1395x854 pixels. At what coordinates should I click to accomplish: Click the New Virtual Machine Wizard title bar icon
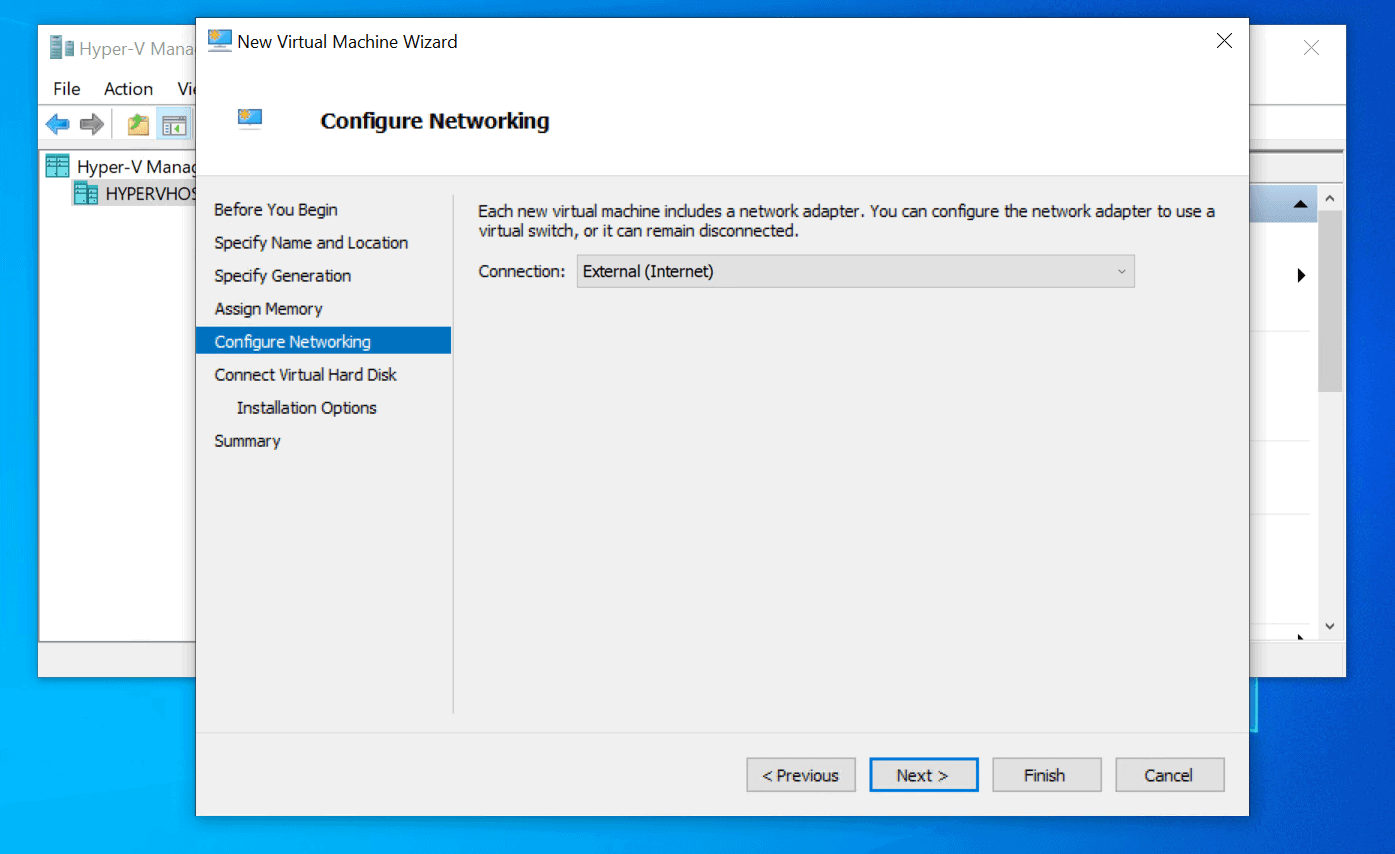coord(219,41)
